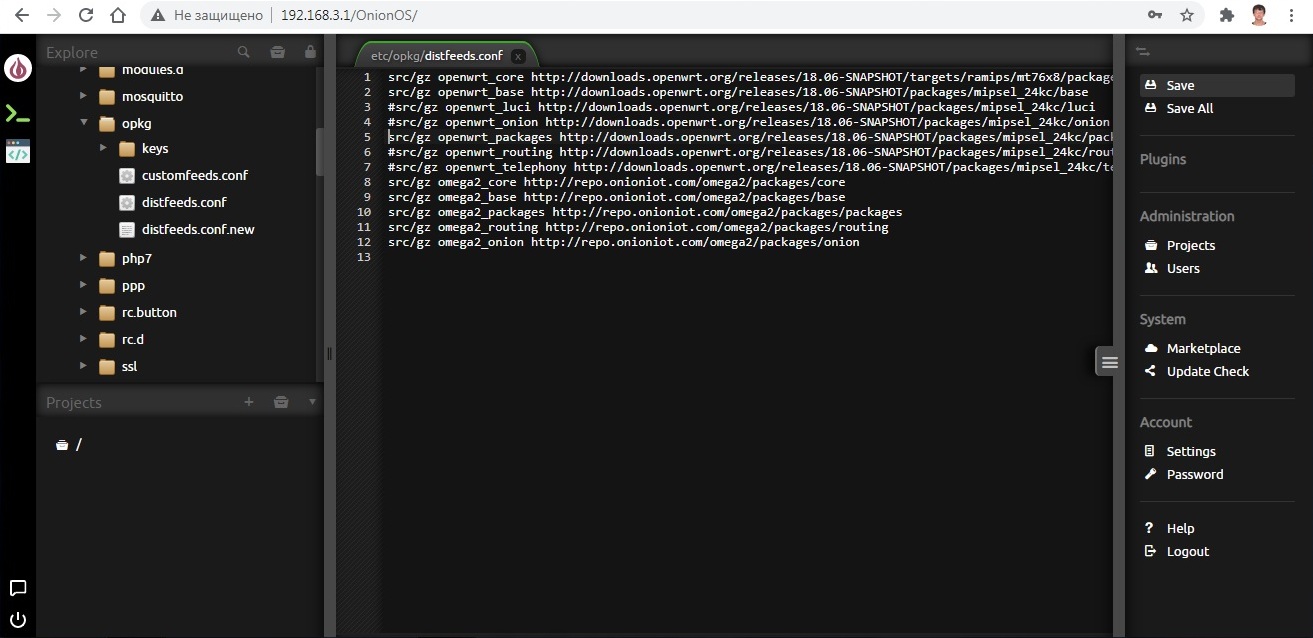Open the browser home page
Screen dimensions: 1313x638
pyautogui.click(x=118, y=15)
